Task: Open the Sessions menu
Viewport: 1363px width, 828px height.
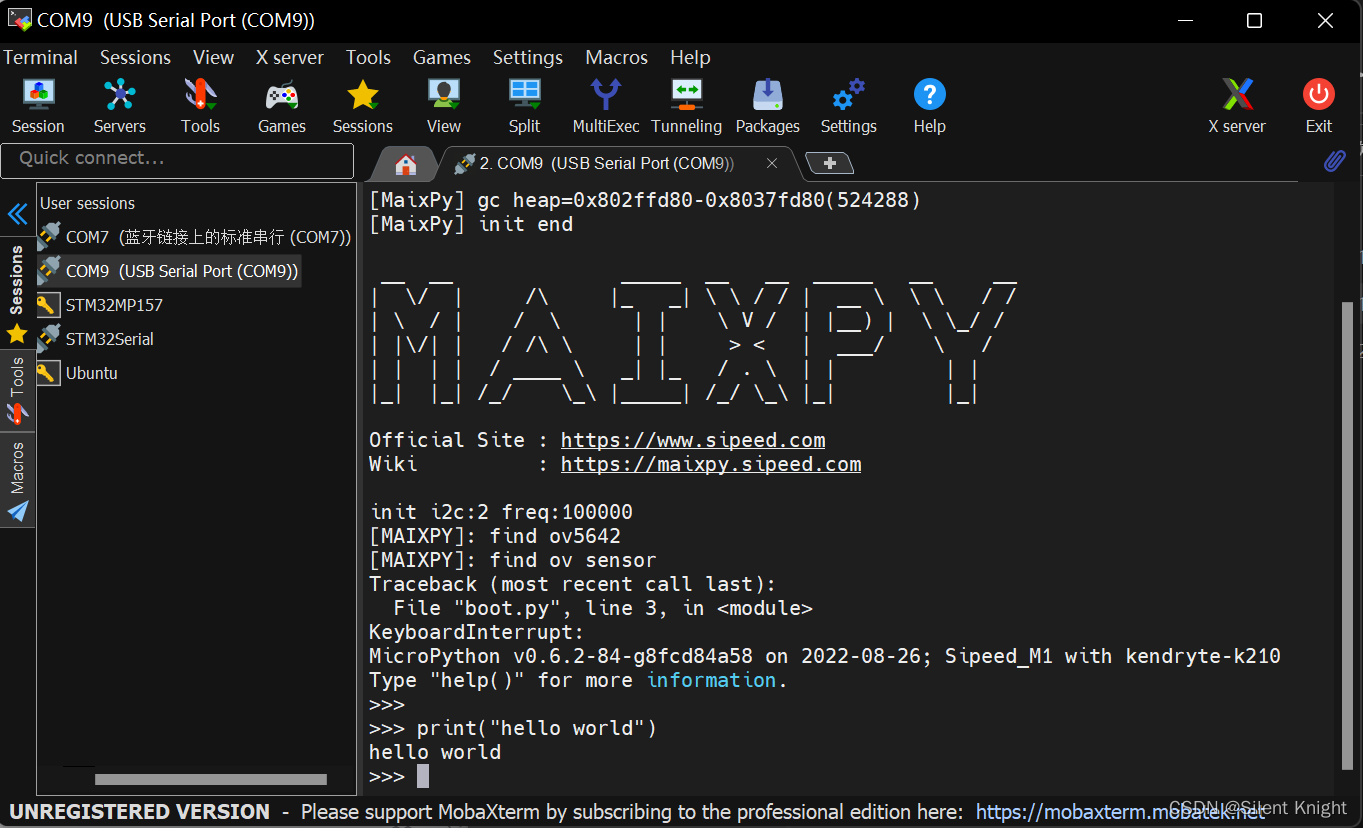Action: point(135,57)
